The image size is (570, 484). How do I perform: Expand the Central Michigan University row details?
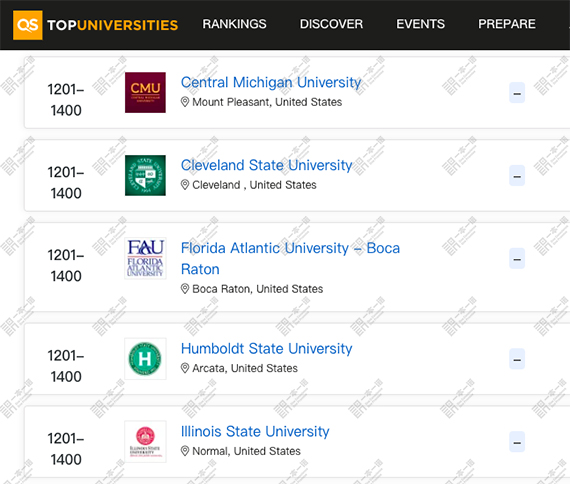click(517, 93)
